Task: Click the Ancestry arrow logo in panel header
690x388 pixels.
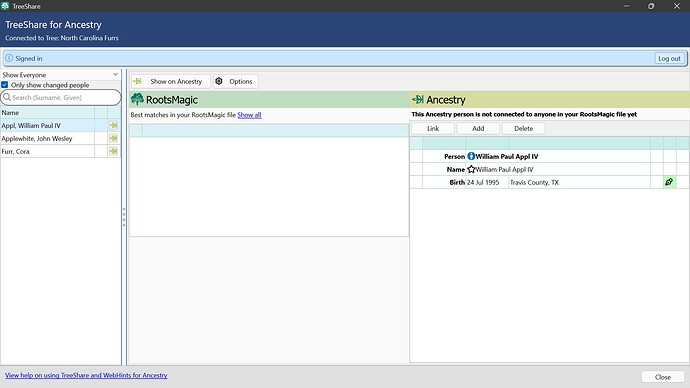Action: coord(417,100)
